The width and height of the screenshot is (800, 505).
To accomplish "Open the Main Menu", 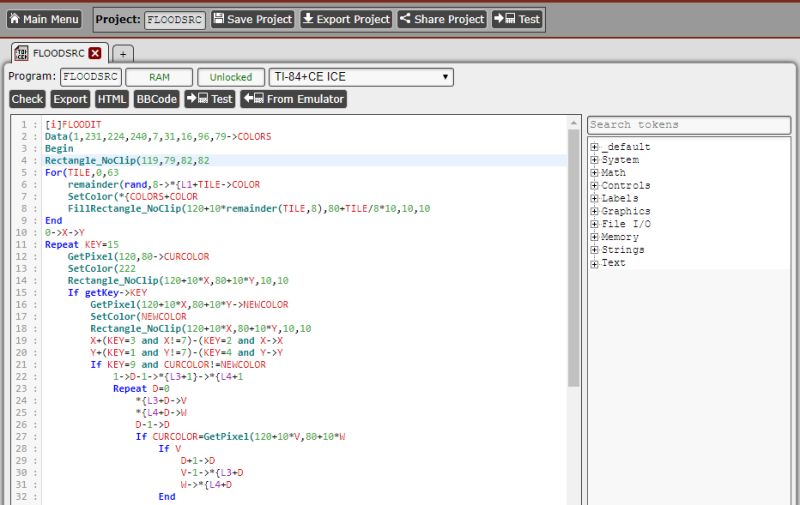I will coord(44,19).
